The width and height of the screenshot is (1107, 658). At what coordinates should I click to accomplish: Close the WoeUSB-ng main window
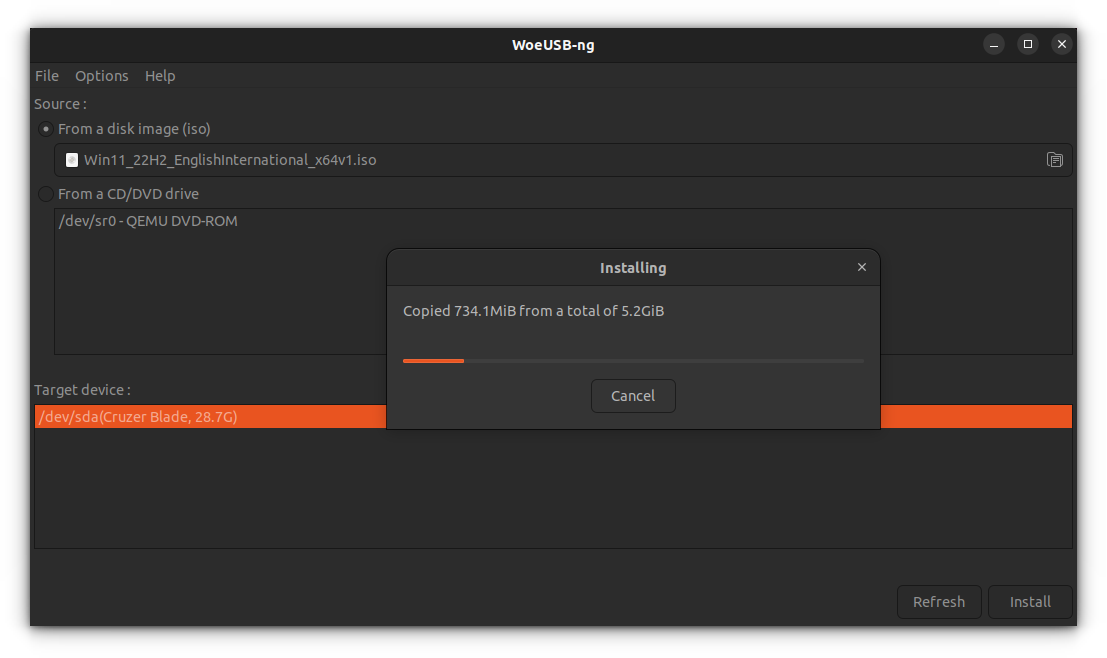tap(1061, 44)
